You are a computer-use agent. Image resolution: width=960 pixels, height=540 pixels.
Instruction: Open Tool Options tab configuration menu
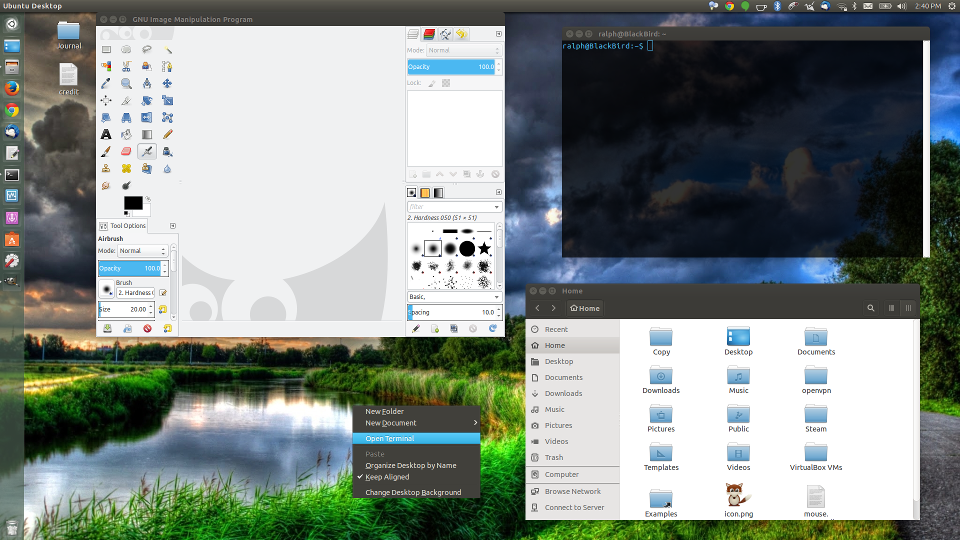click(x=173, y=226)
